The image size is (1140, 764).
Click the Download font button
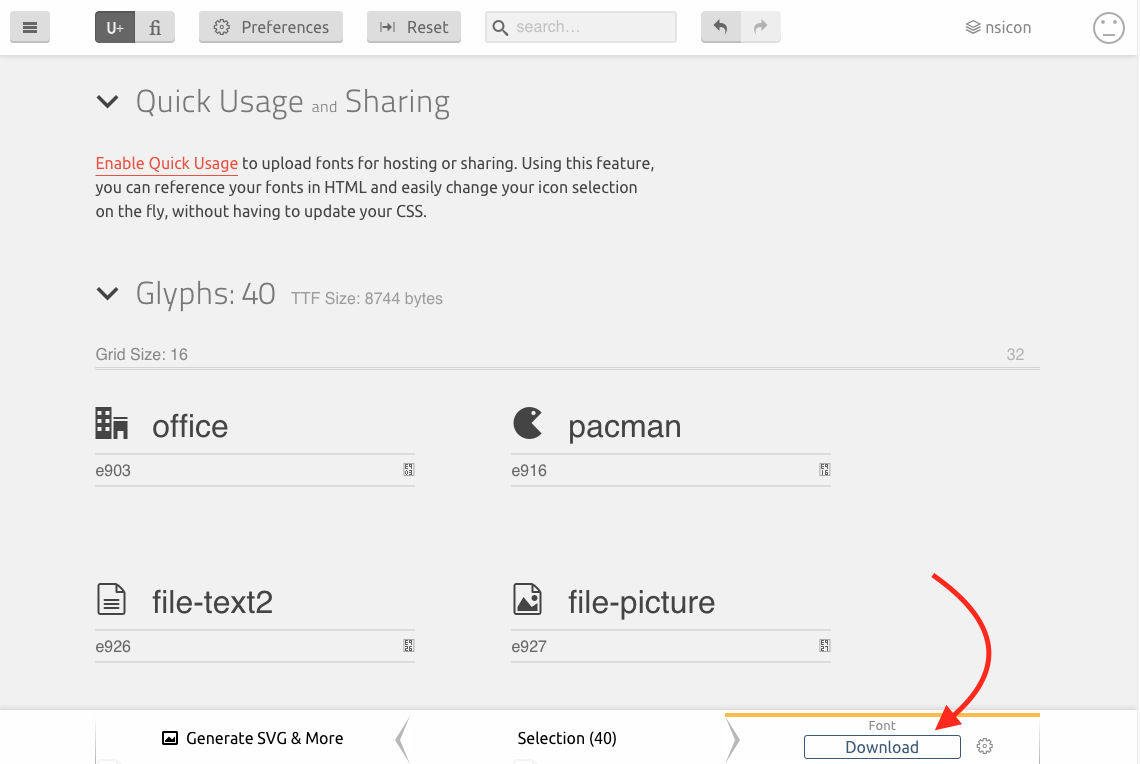(881, 747)
